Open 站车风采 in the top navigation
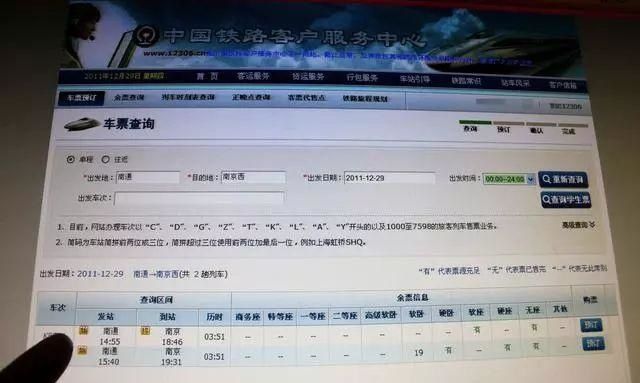Viewport: 640px width, 383px height. (x=515, y=83)
